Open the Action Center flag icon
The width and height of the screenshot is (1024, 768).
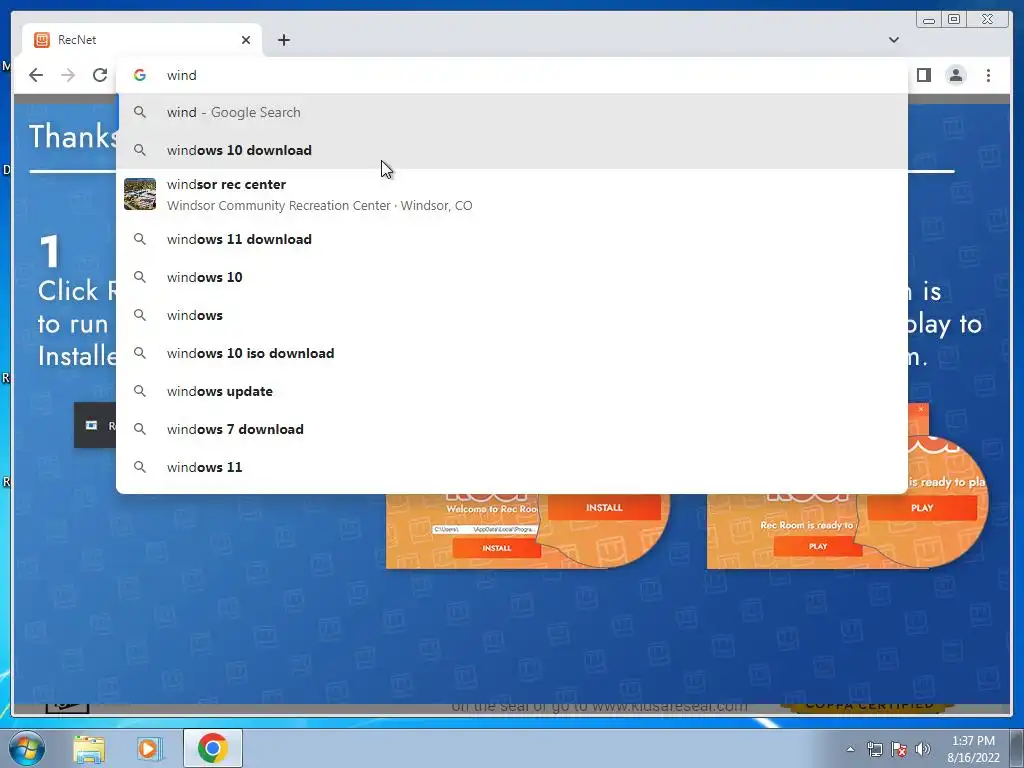pyautogui.click(x=899, y=750)
